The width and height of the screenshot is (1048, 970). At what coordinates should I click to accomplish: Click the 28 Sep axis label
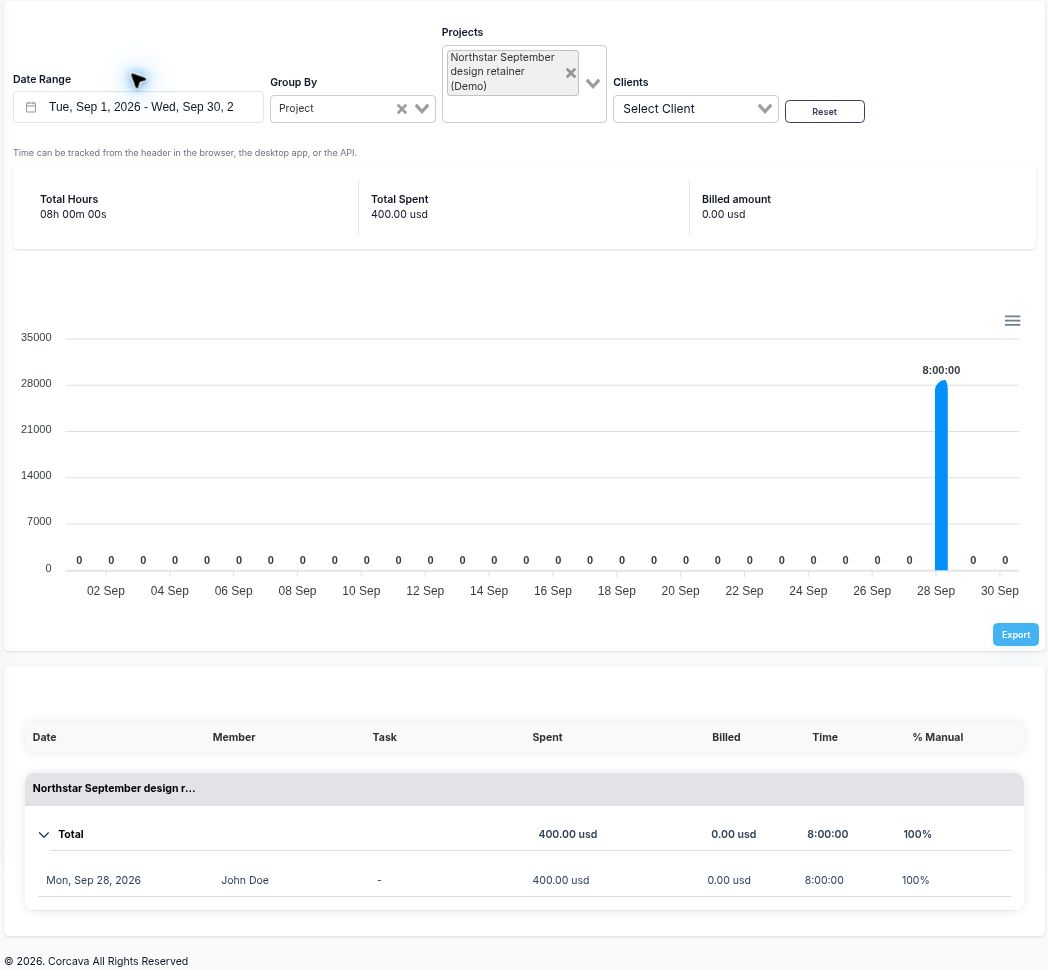pyautogui.click(x=936, y=591)
